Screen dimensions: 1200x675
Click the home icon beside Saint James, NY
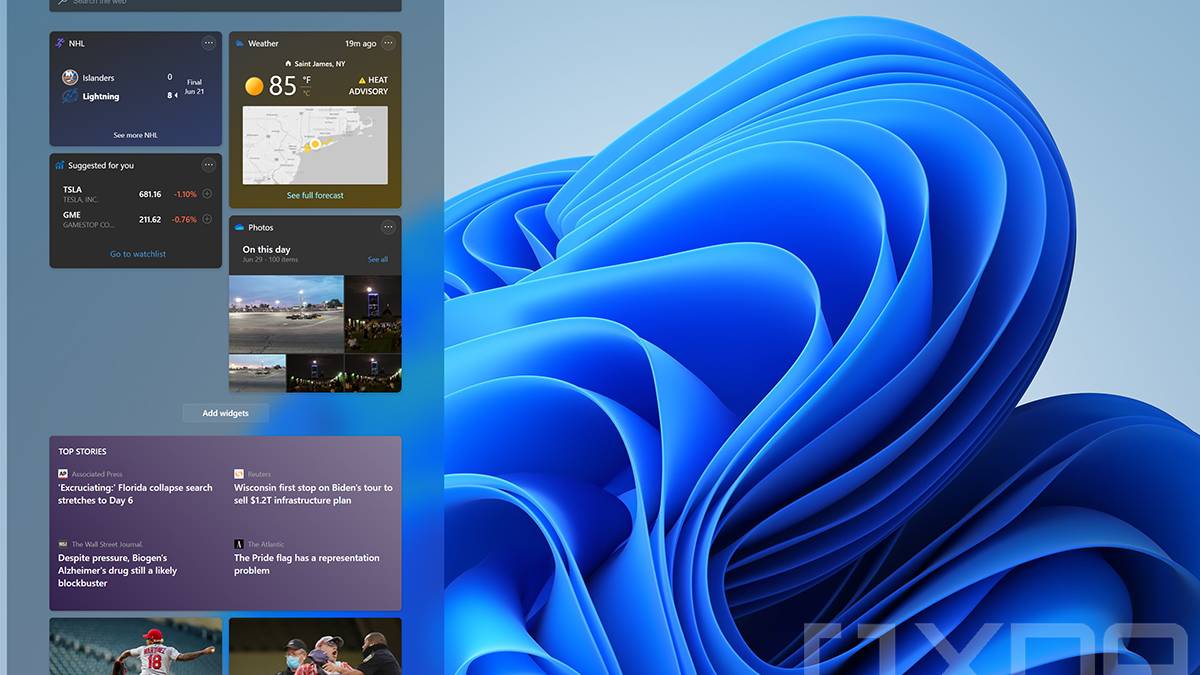[x=288, y=63]
